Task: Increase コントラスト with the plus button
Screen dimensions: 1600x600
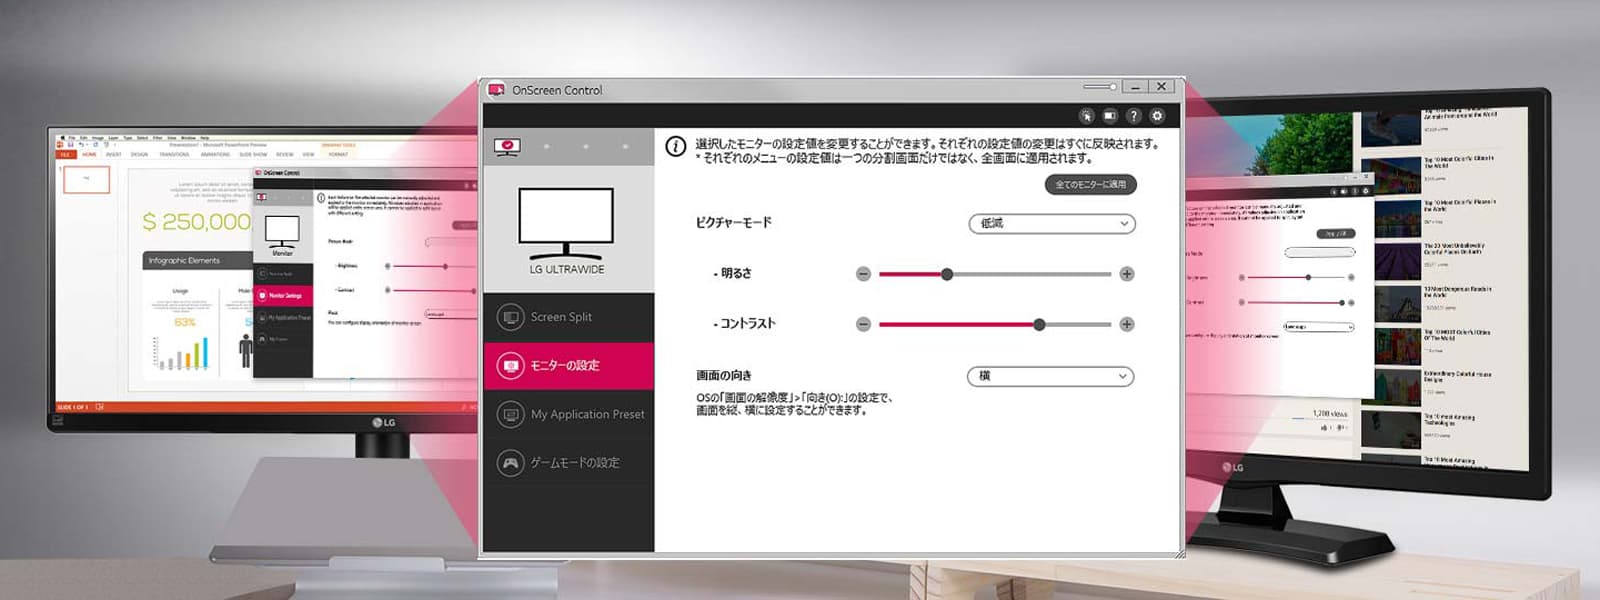Action: click(1127, 324)
